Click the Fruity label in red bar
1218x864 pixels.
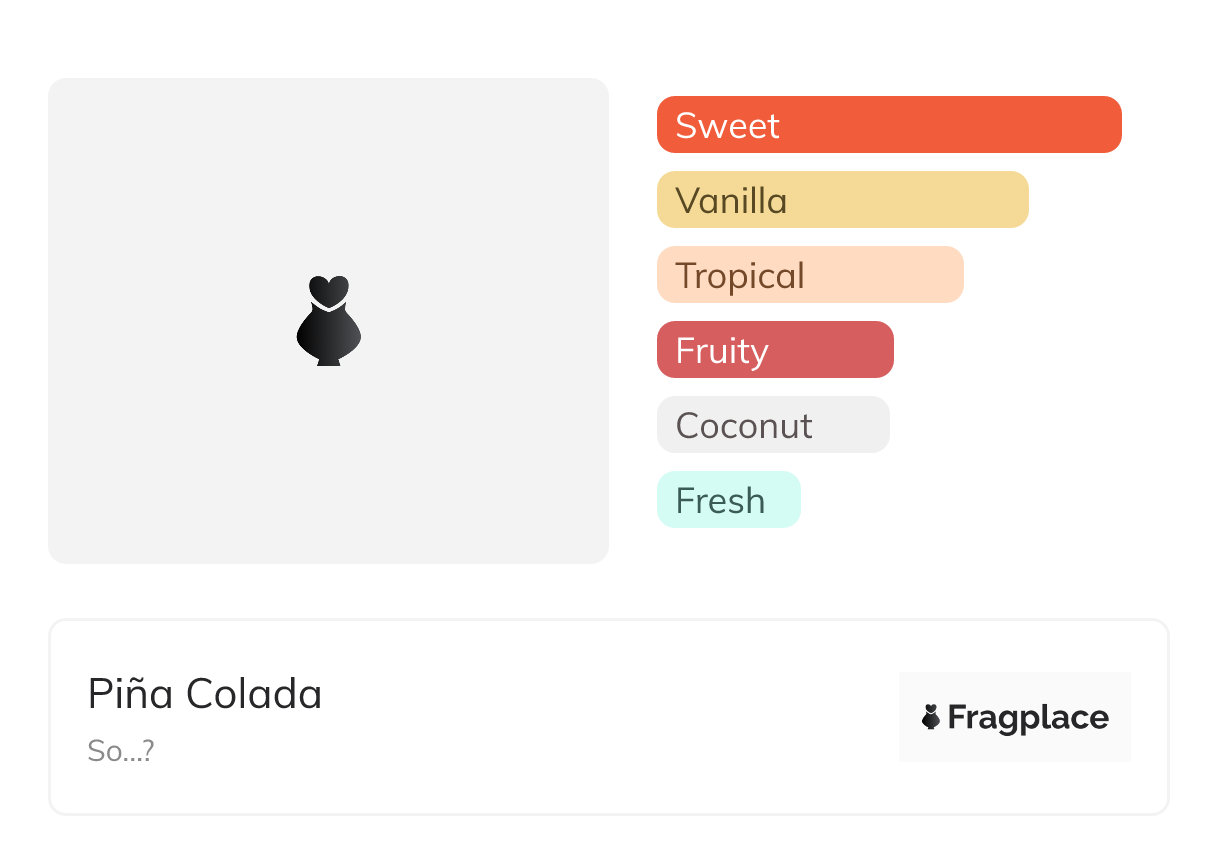721,351
